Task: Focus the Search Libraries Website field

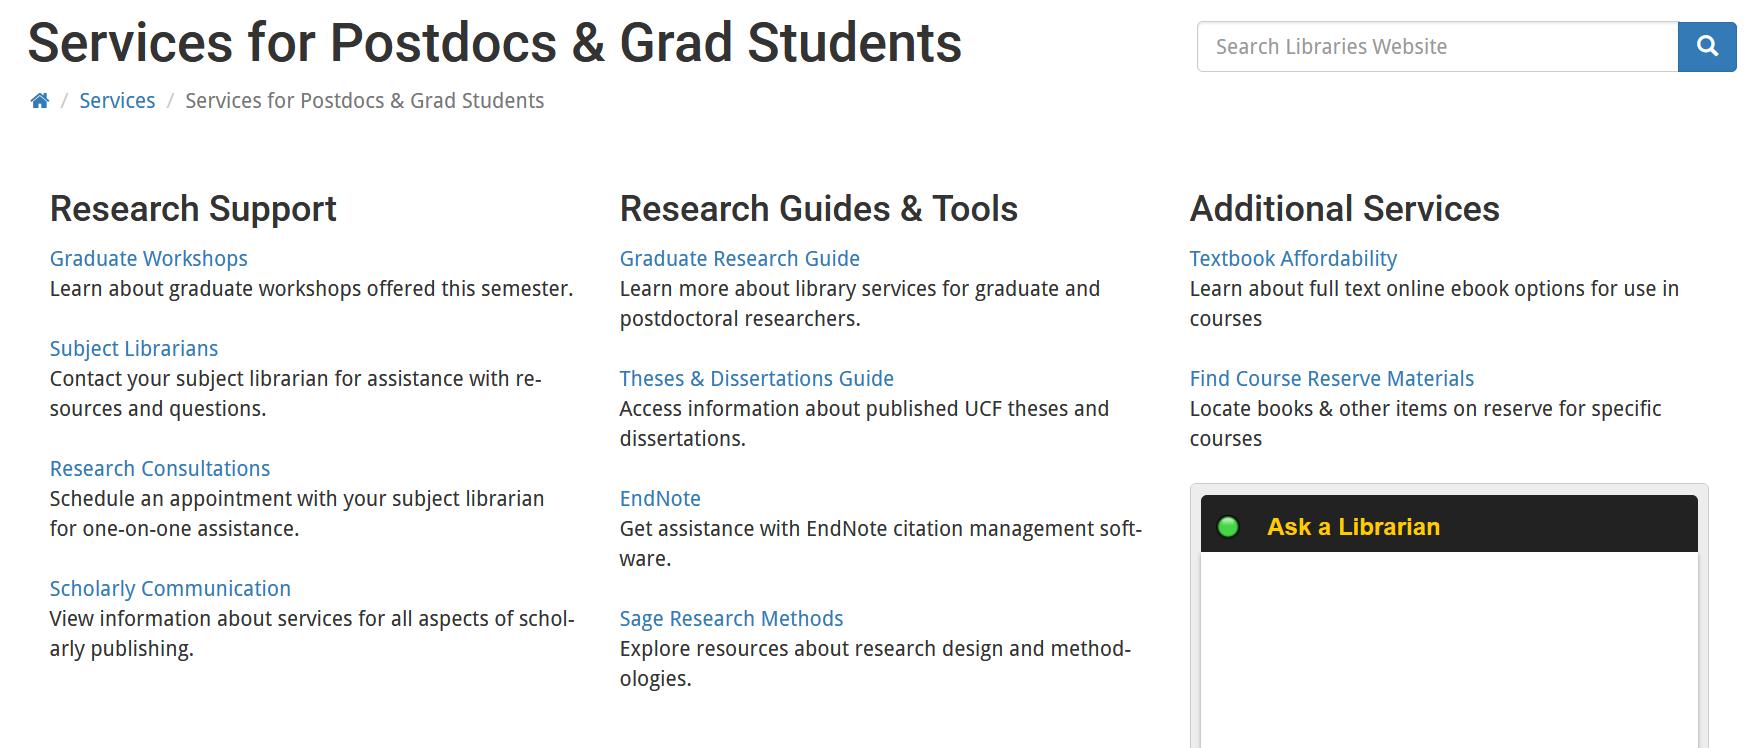Action: coord(1437,47)
